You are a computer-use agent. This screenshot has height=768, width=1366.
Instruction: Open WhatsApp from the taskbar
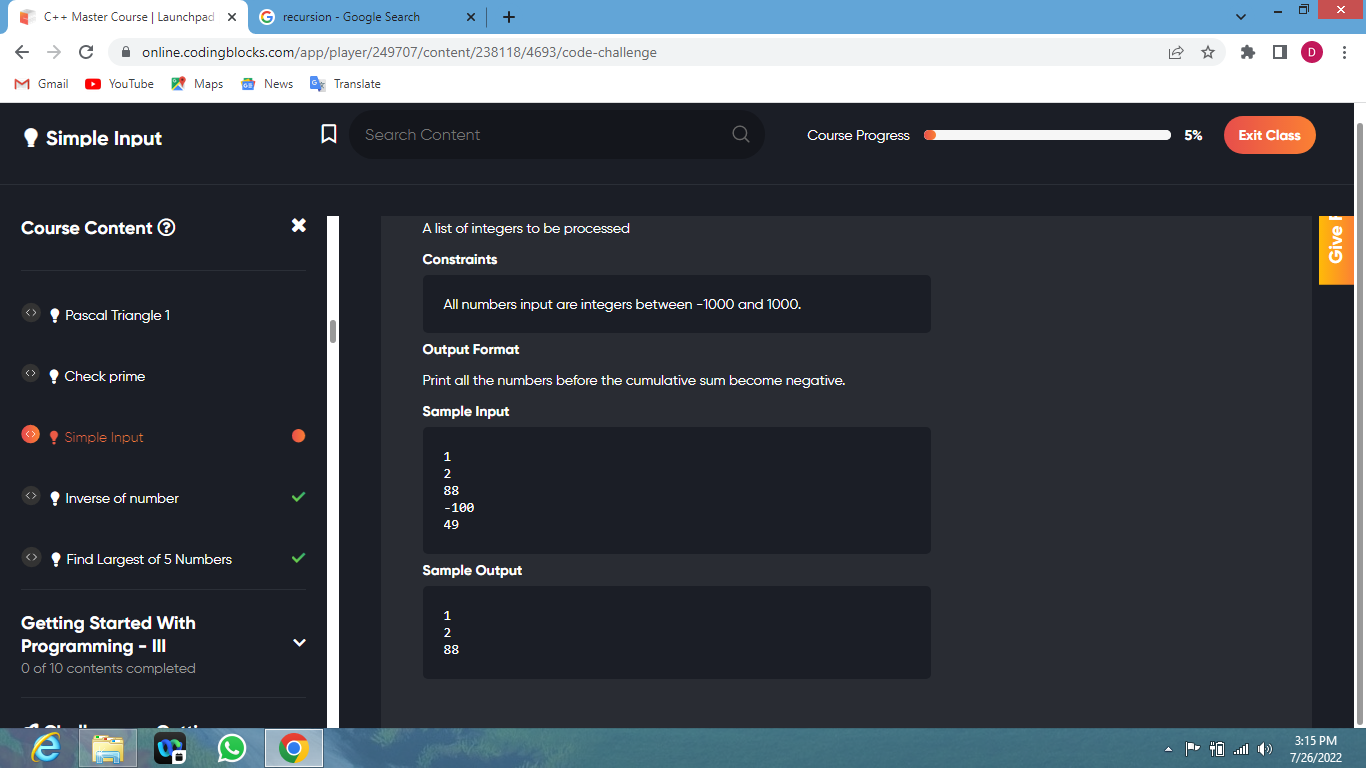pyautogui.click(x=232, y=748)
